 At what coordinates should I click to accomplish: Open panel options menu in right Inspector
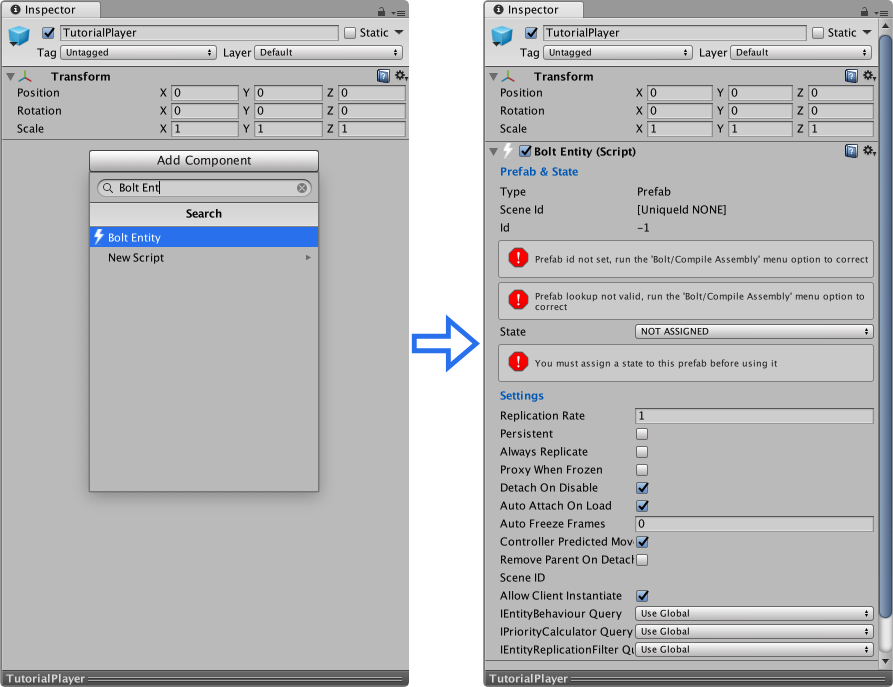(882, 13)
